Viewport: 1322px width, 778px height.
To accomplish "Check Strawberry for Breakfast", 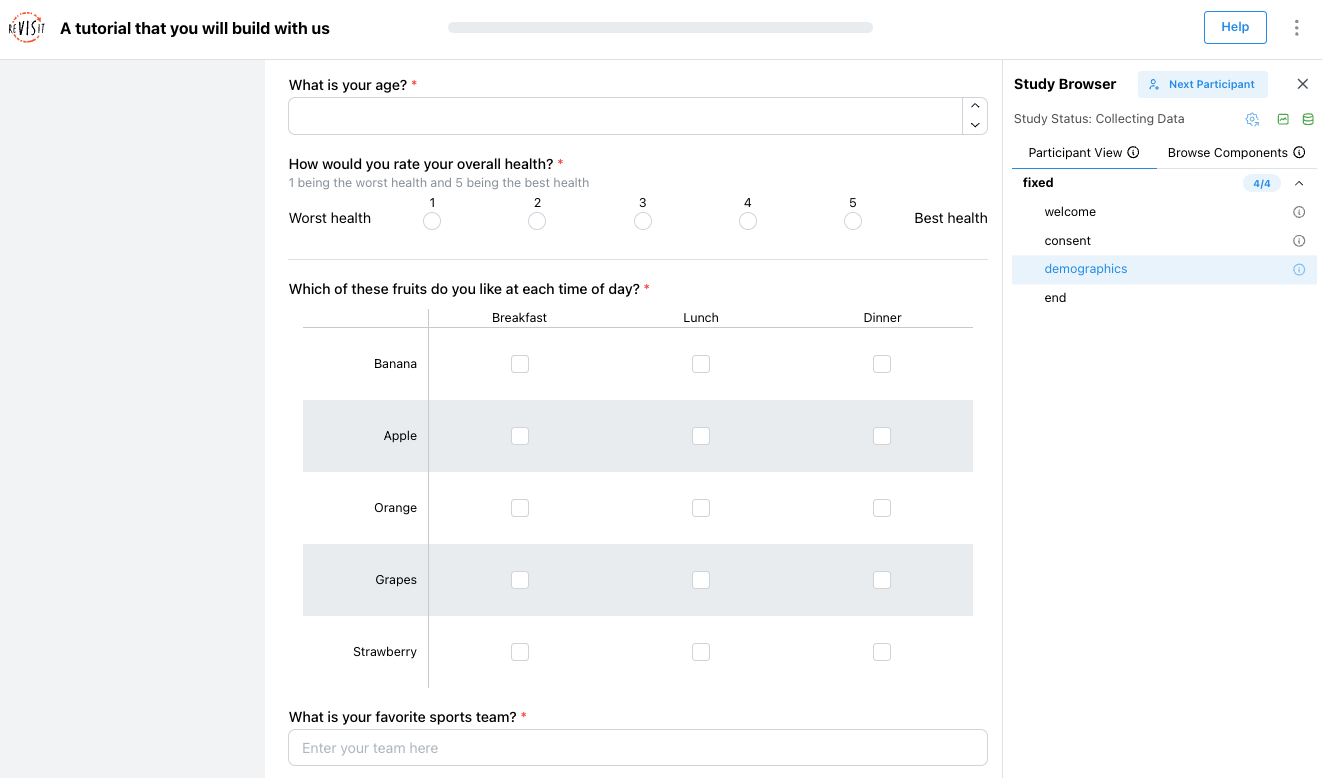I will point(520,652).
